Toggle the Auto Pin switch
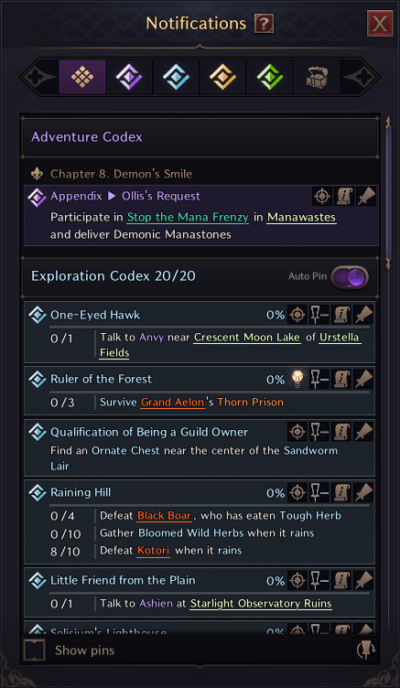The height and width of the screenshot is (688, 400). pos(350,277)
